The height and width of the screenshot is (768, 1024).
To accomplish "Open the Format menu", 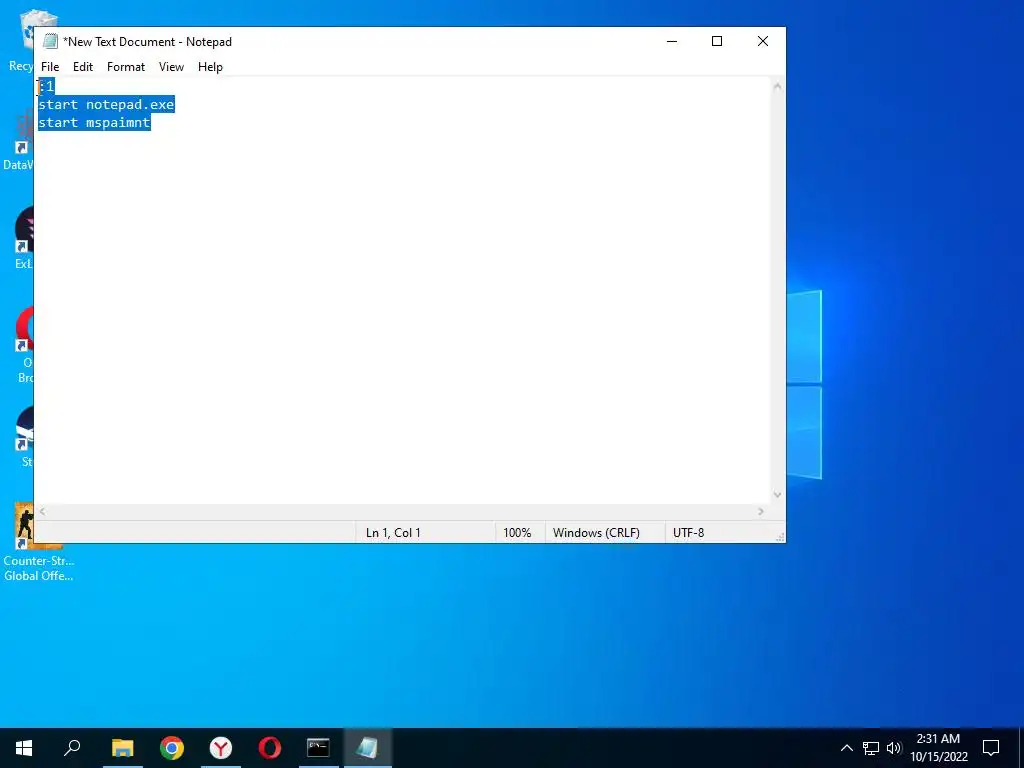I will pos(125,67).
